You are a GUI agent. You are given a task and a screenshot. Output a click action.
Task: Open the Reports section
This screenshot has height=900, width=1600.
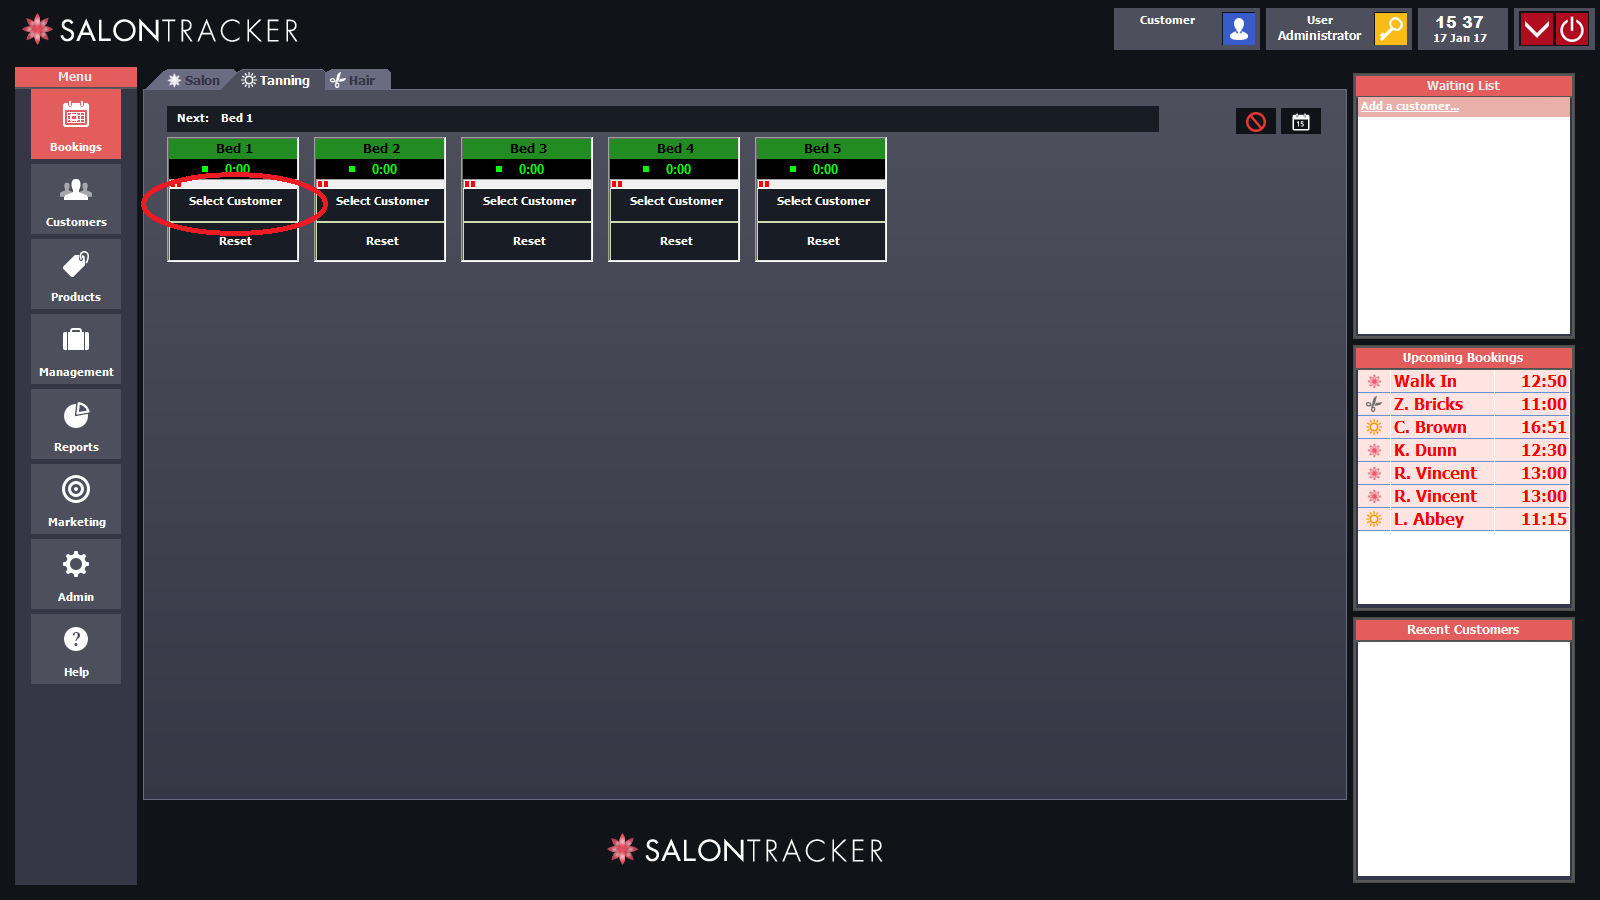pos(75,424)
